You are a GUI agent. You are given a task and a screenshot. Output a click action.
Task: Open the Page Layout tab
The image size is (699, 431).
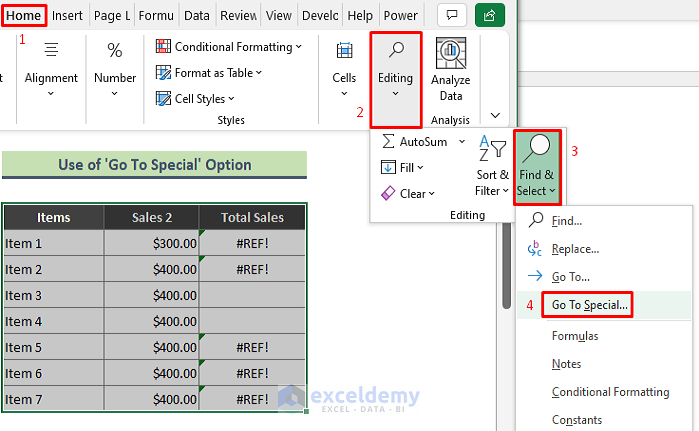coord(111,16)
